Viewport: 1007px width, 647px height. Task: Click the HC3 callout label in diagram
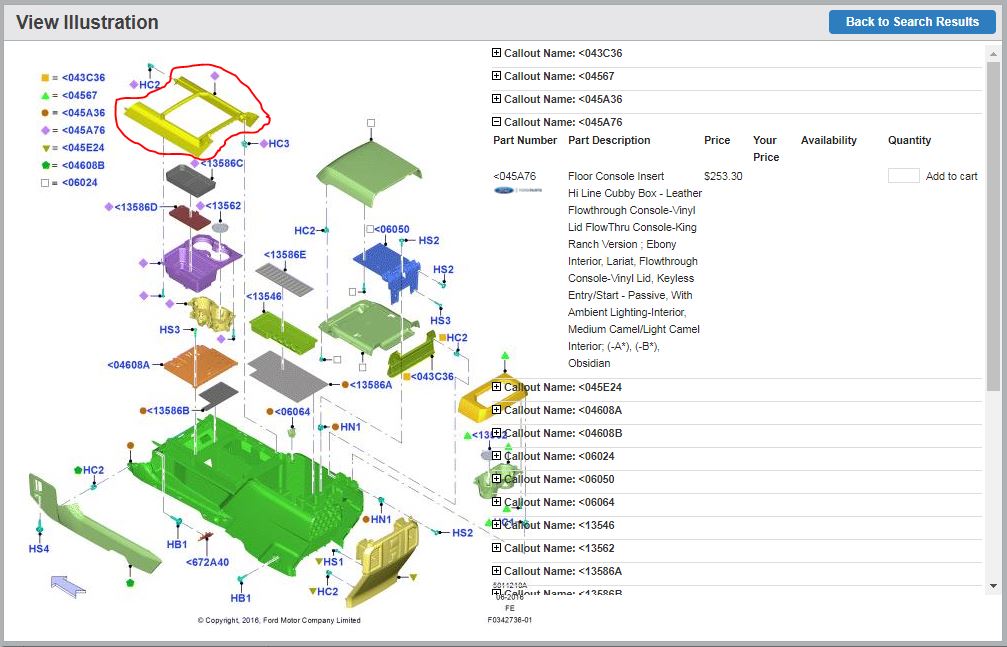(x=279, y=144)
